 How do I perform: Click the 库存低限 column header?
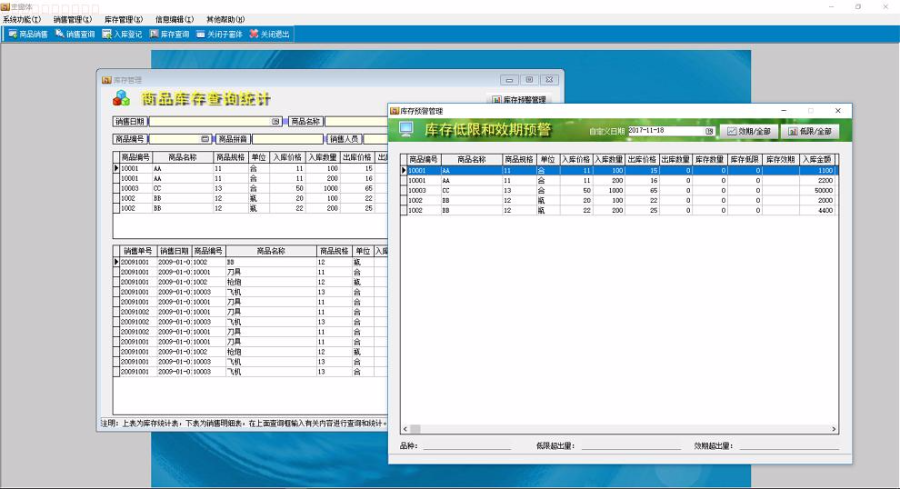[745, 159]
